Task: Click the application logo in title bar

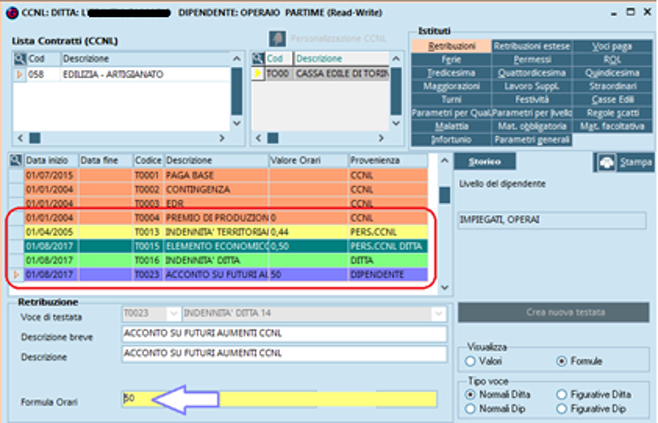Action: 12,13
